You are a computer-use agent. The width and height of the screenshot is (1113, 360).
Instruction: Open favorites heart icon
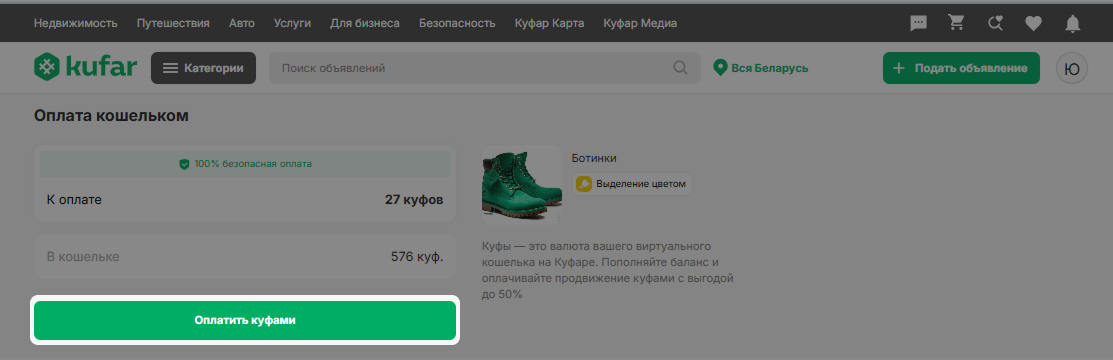(x=1034, y=23)
